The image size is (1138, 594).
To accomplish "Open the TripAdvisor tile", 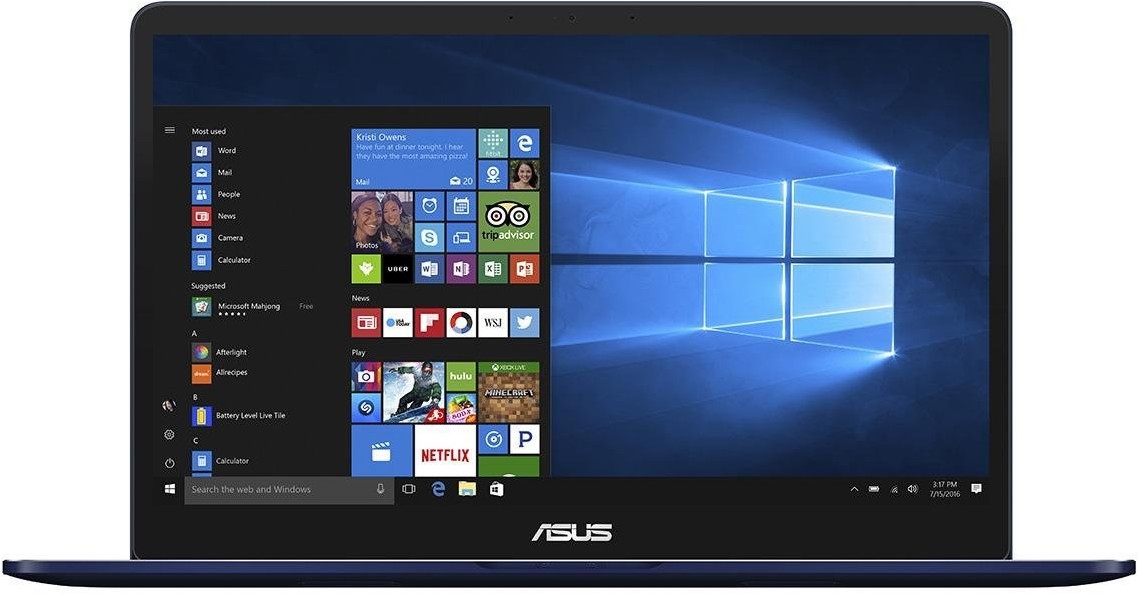I will pyautogui.click(x=508, y=222).
